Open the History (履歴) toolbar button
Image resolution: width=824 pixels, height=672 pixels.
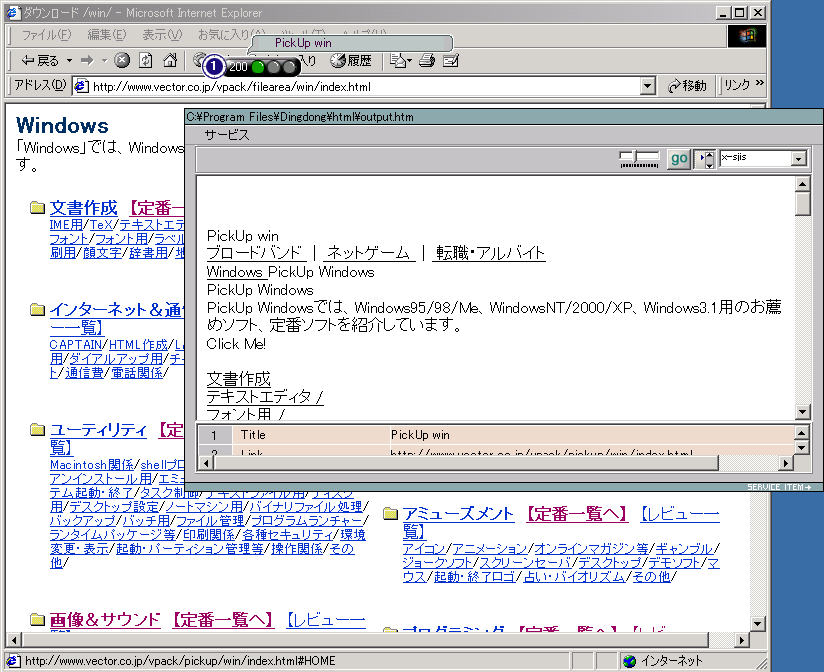pos(351,60)
